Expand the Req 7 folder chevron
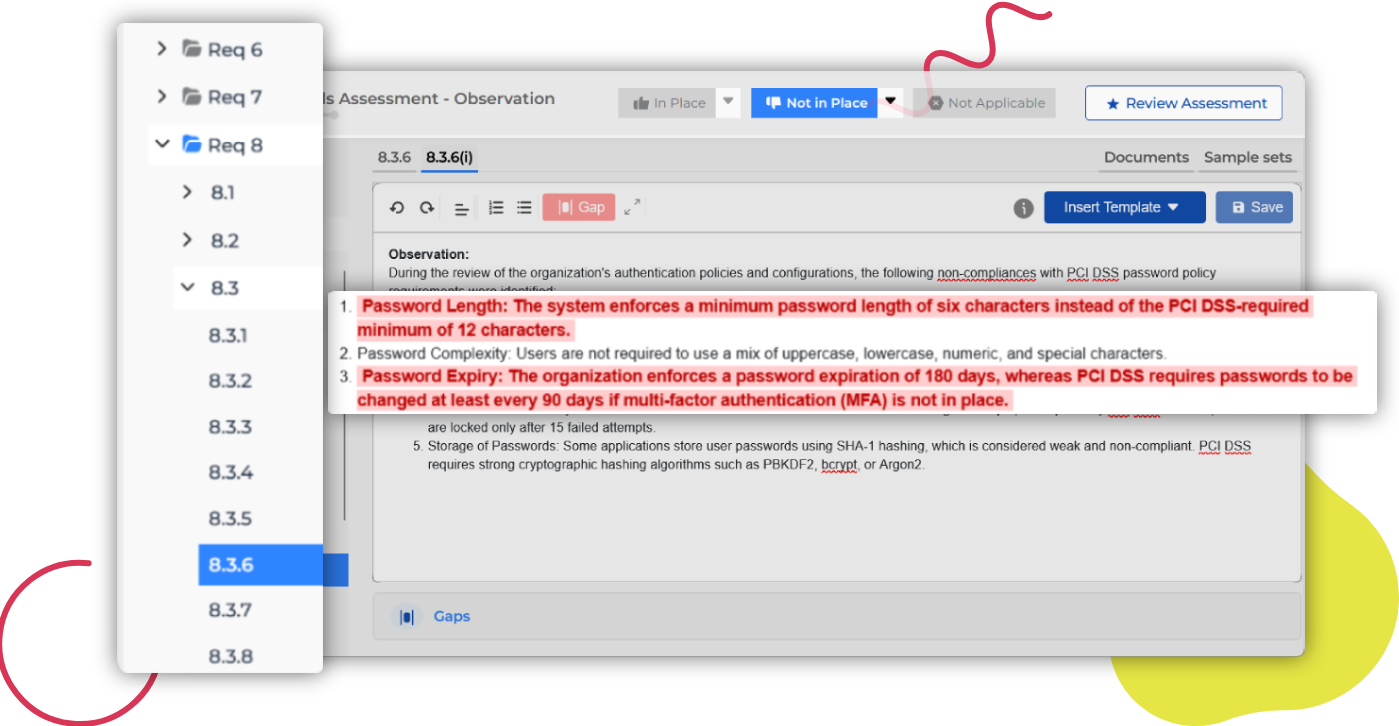The width and height of the screenshot is (1399, 726). (162, 96)
